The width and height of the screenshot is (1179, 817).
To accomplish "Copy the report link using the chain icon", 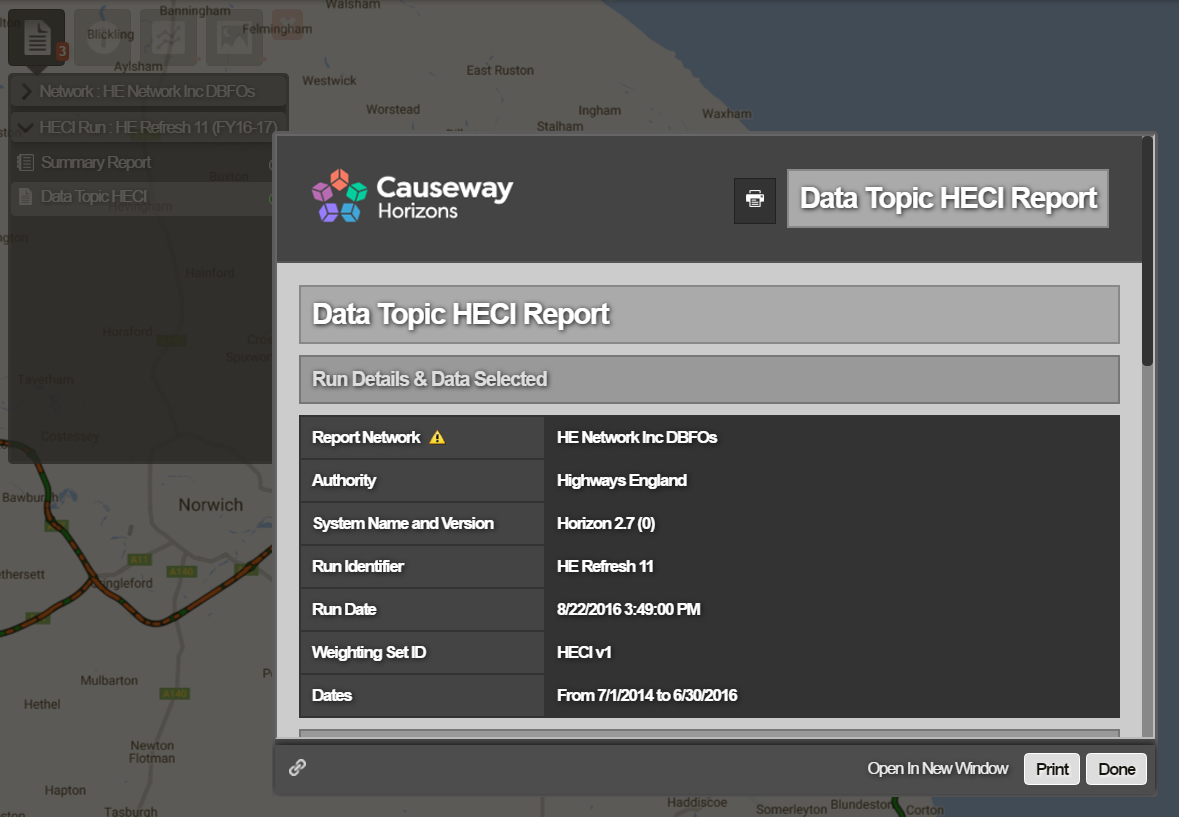I will [x=298, y=767].
